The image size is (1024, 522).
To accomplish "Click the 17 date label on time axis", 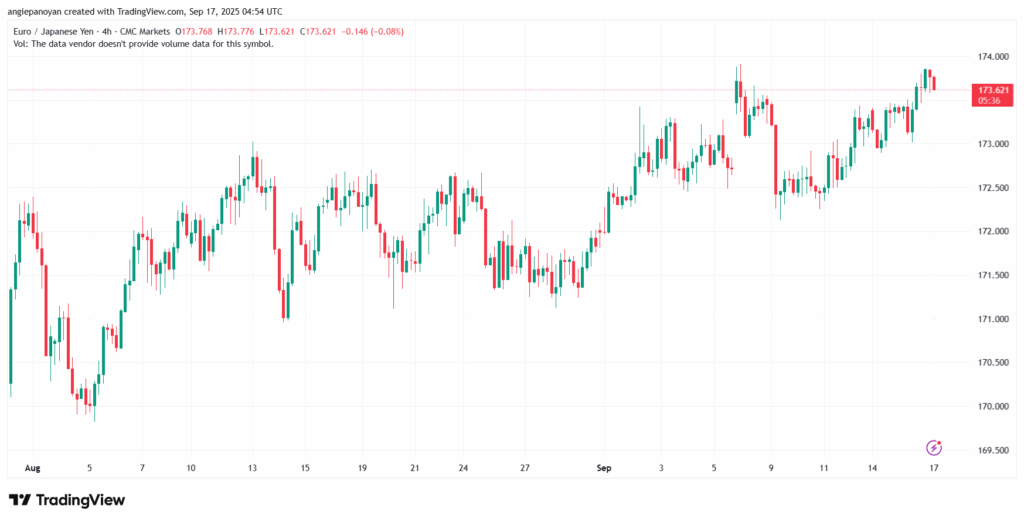I will click(x=933, y=467).
